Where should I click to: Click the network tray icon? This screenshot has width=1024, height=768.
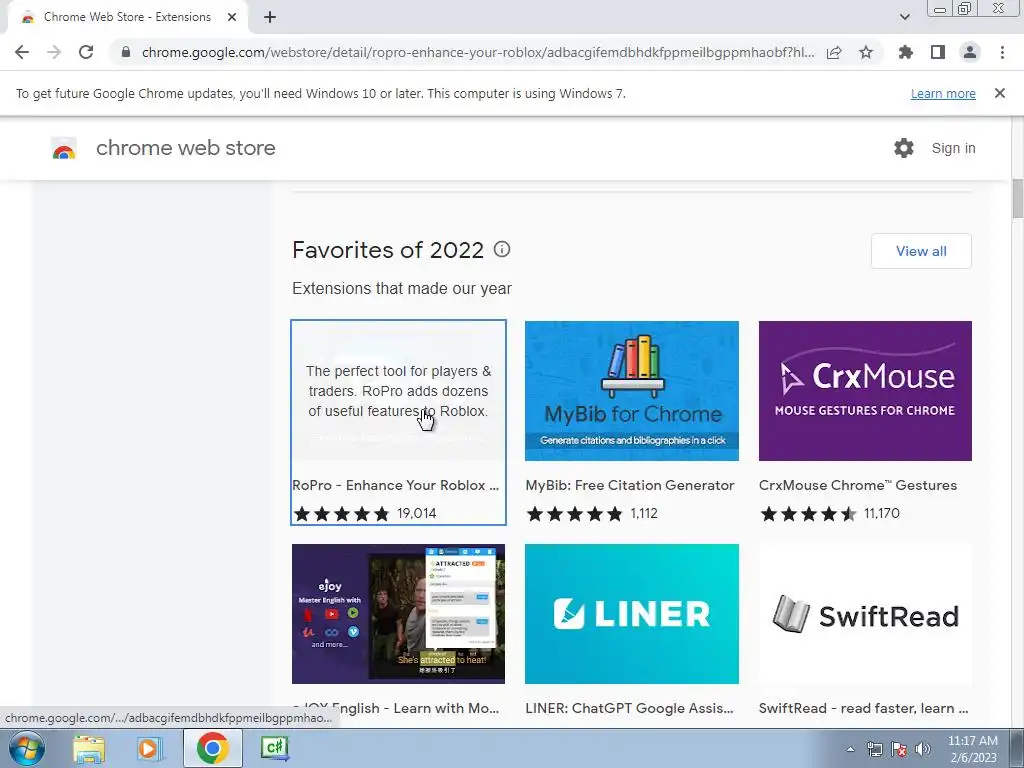874,749
